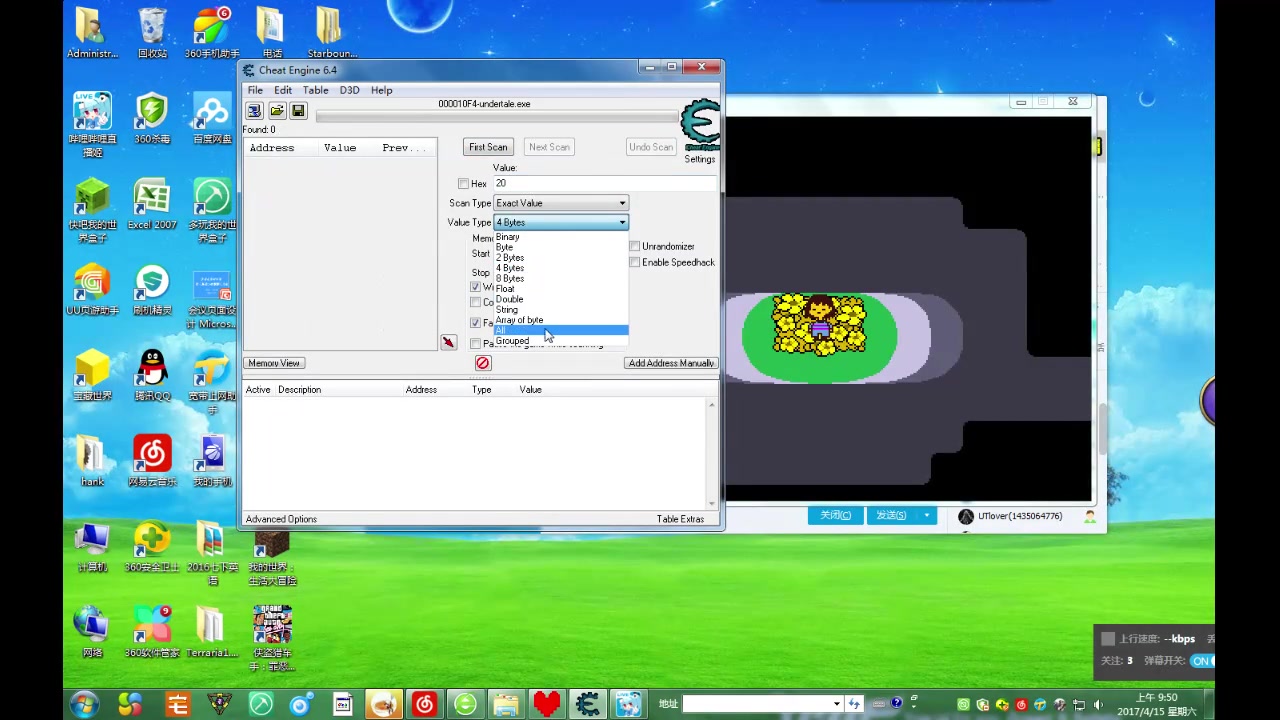This screenshot has width=1280, height=720.
Task: Click the Windows Start button
Action: tap(84, 704)
